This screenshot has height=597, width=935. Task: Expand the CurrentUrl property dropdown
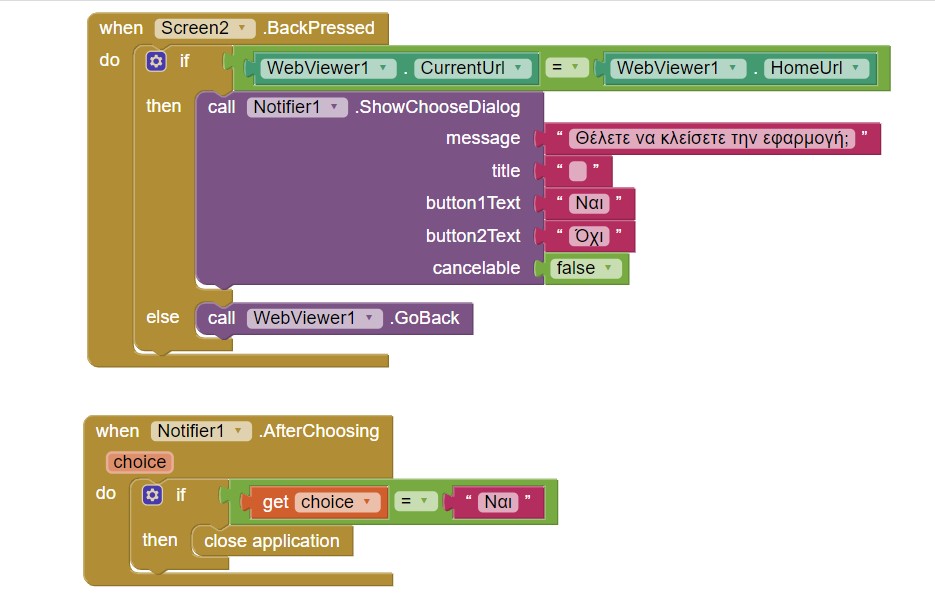517,69
